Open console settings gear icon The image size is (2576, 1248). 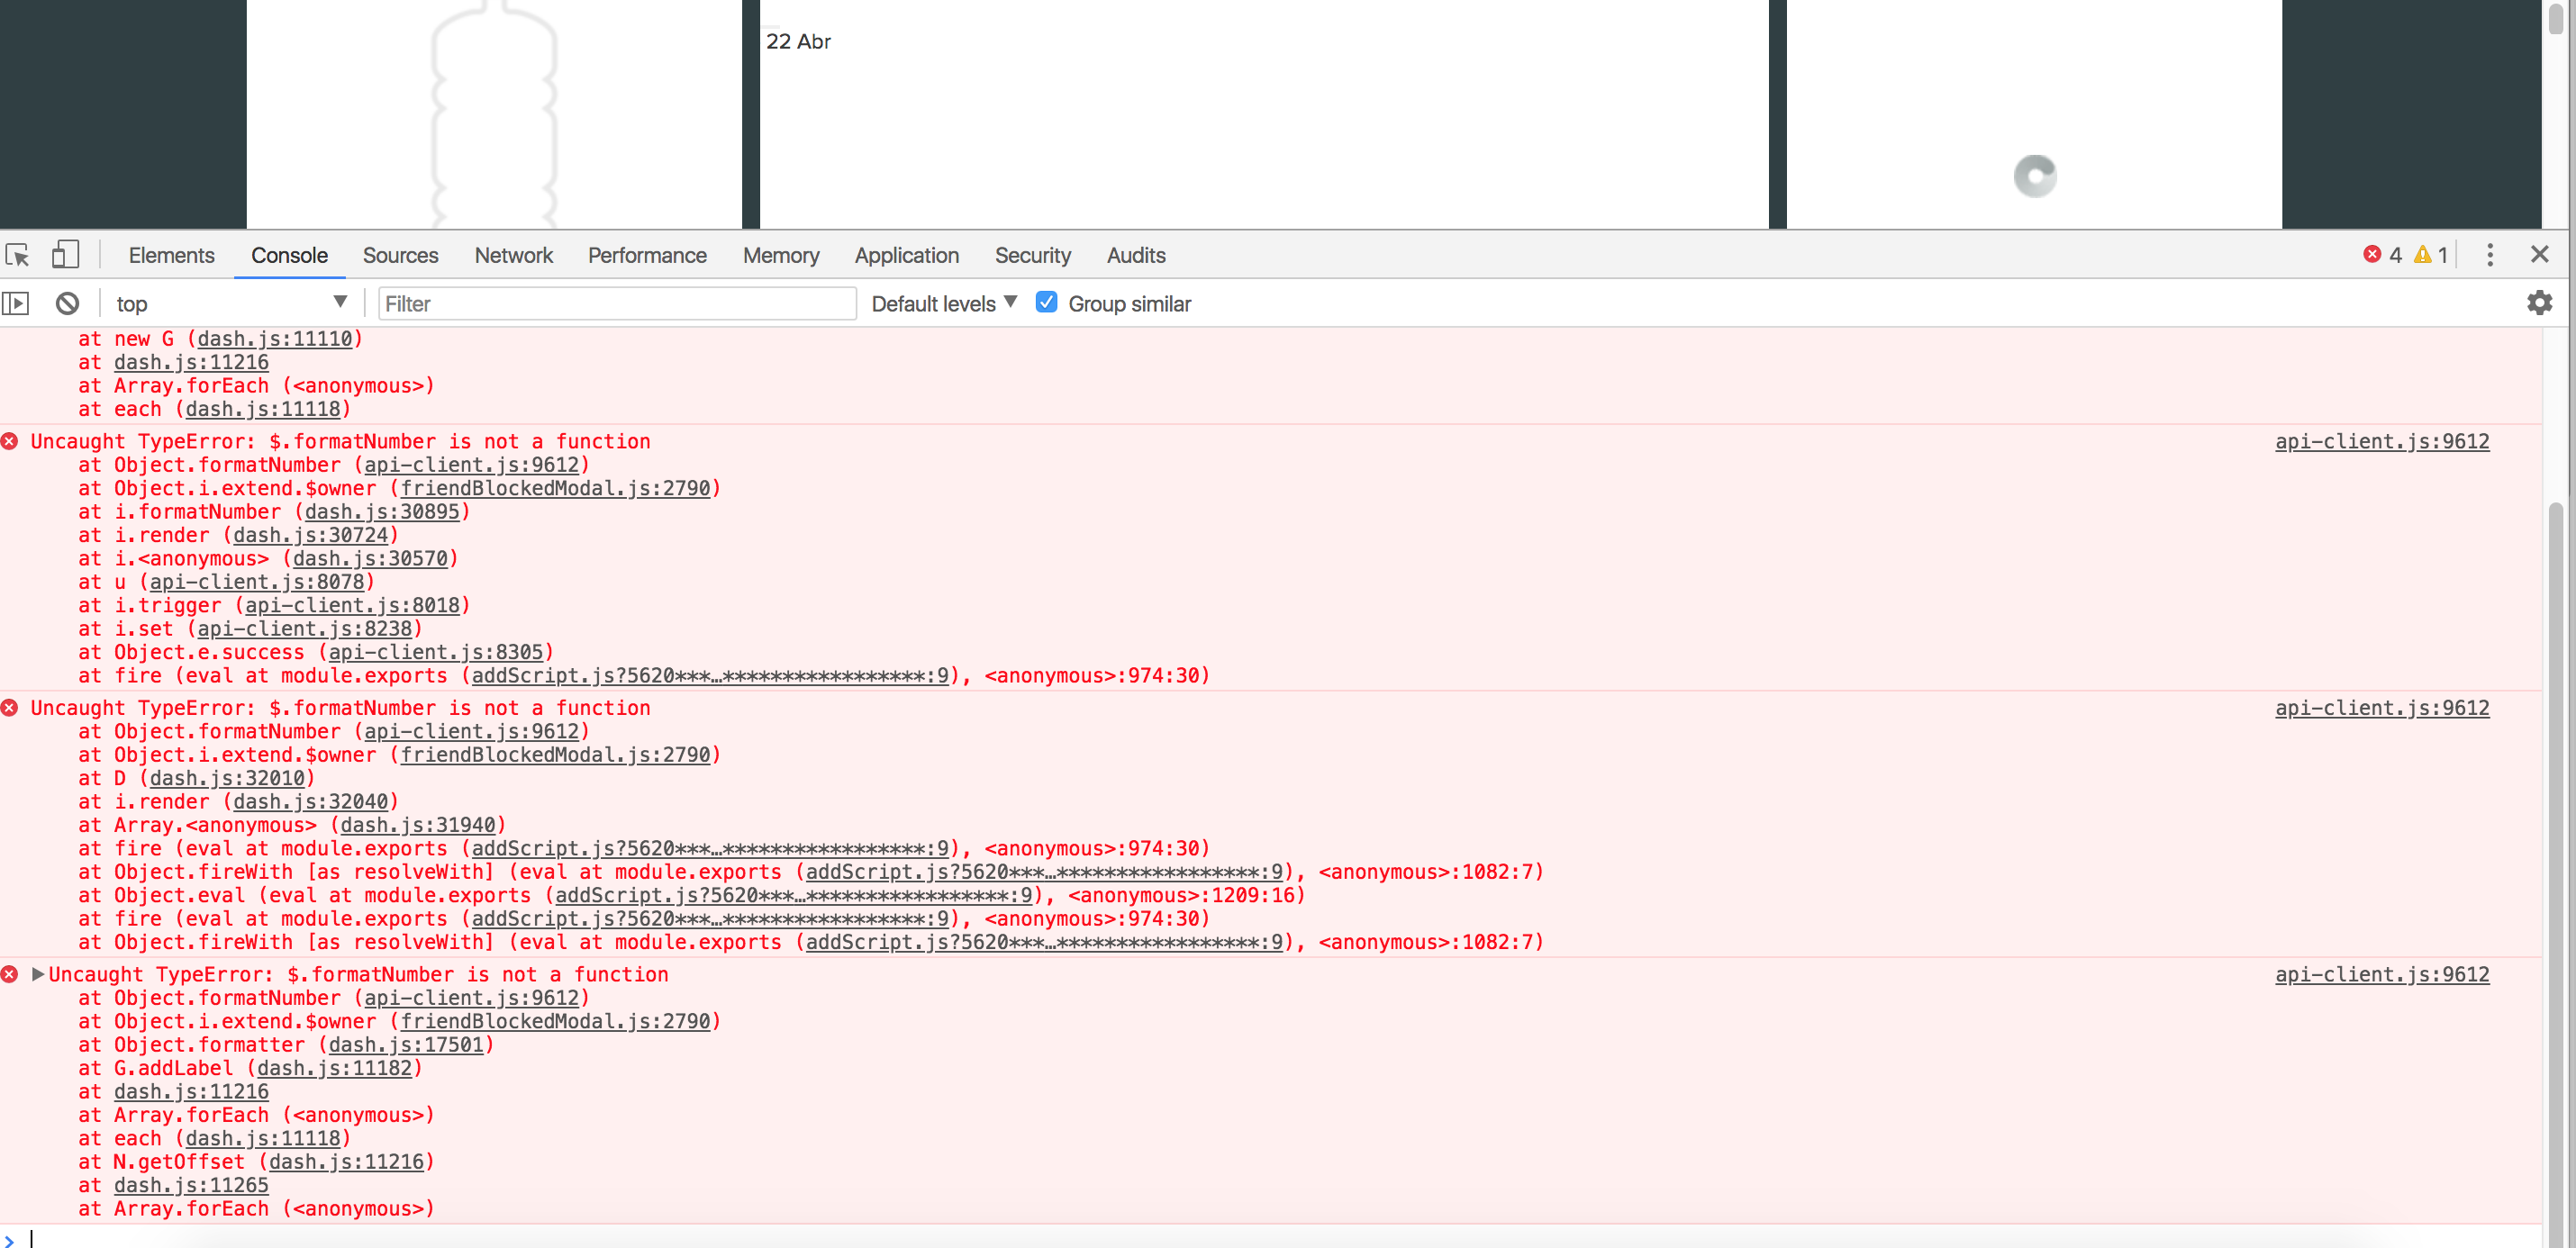pos(2539,303)
